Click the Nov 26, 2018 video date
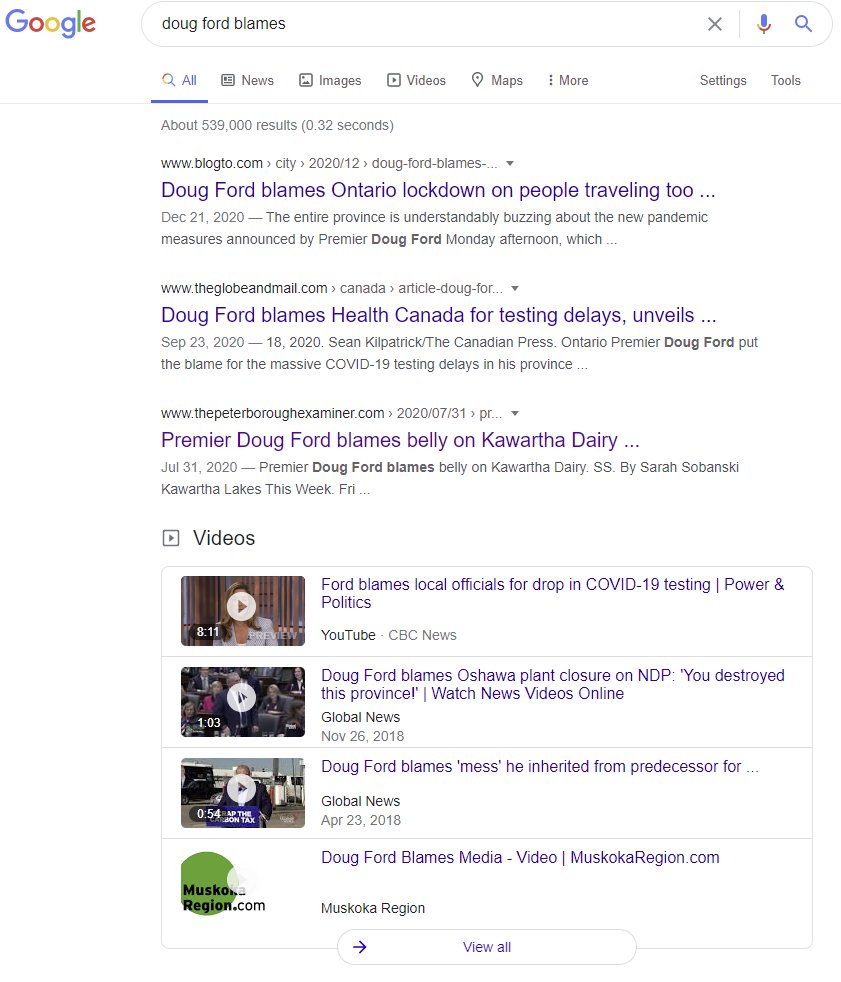This screenshot has height=982, width=841. (363, 736)
